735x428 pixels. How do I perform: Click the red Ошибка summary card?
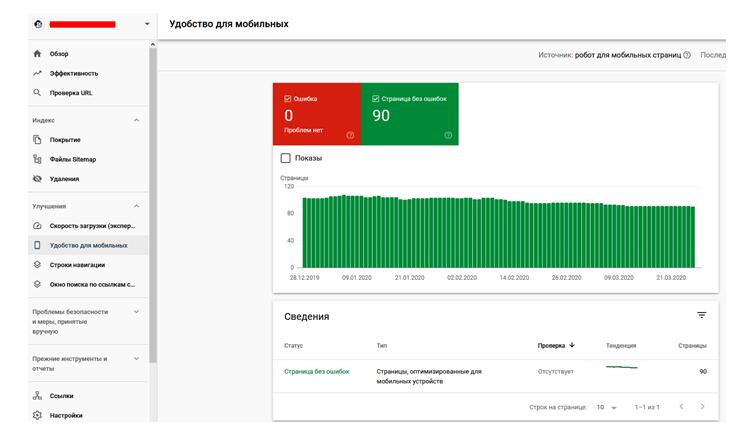(317, 114)
